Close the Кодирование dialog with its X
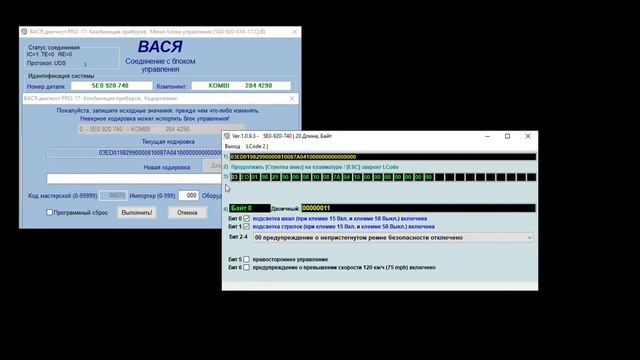 292,98
